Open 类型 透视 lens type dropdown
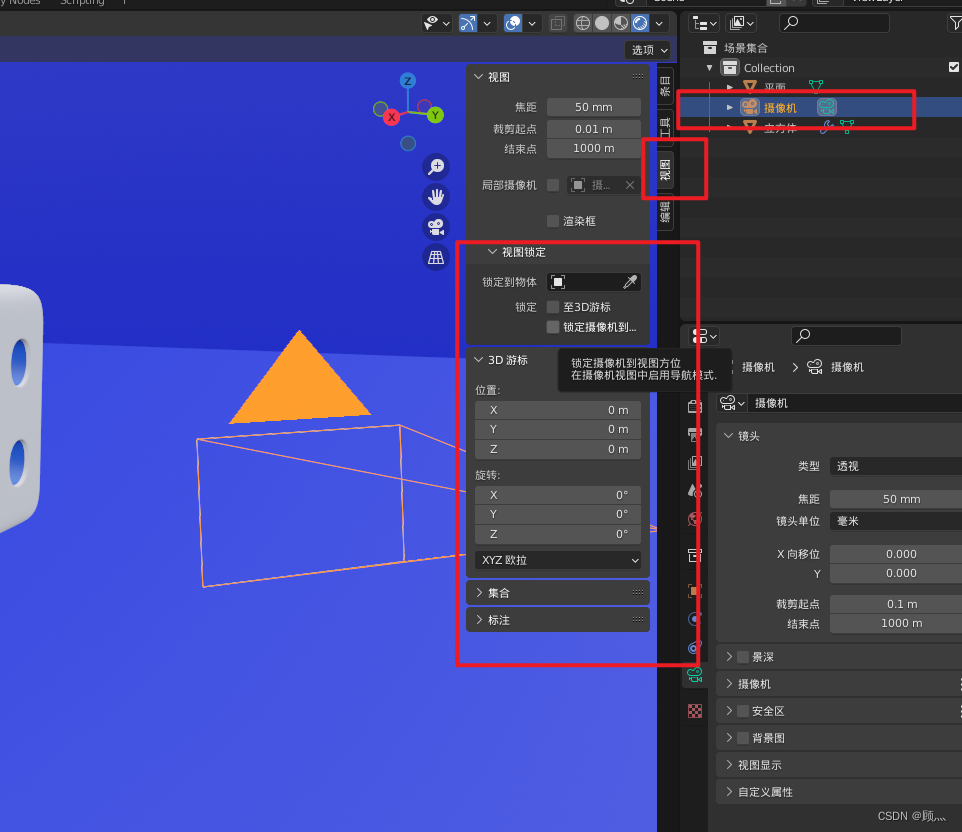Viewport: 962px width, 832px height. (x=896, y=466)
